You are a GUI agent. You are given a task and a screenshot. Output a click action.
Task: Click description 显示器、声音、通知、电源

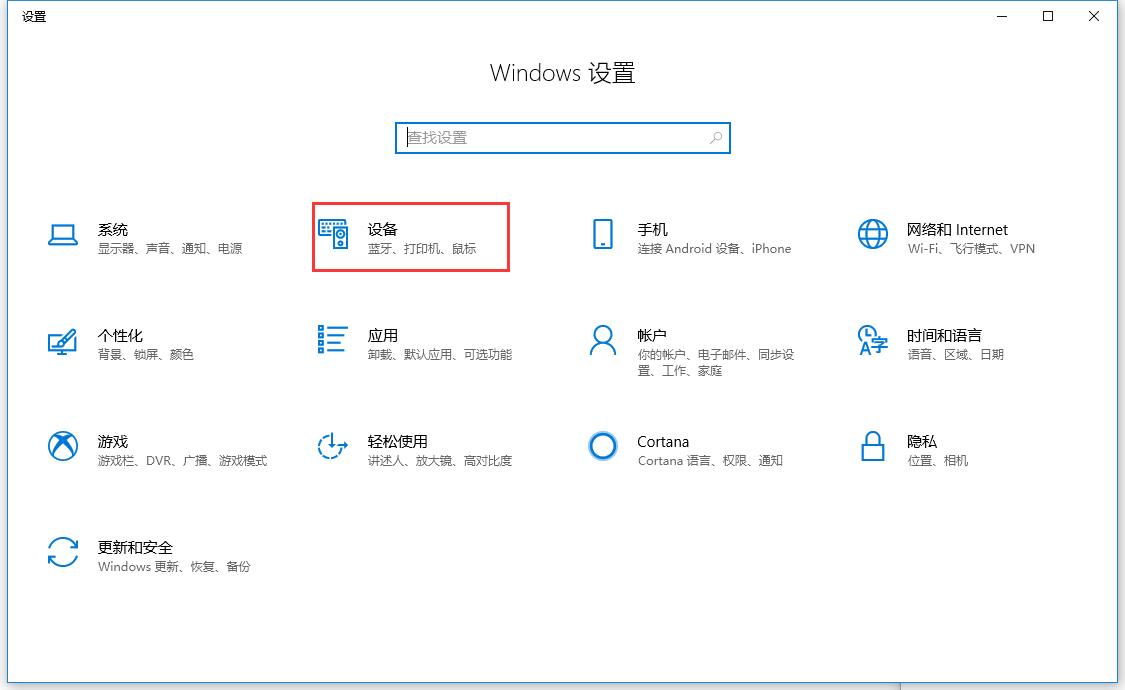click(170, 249)
